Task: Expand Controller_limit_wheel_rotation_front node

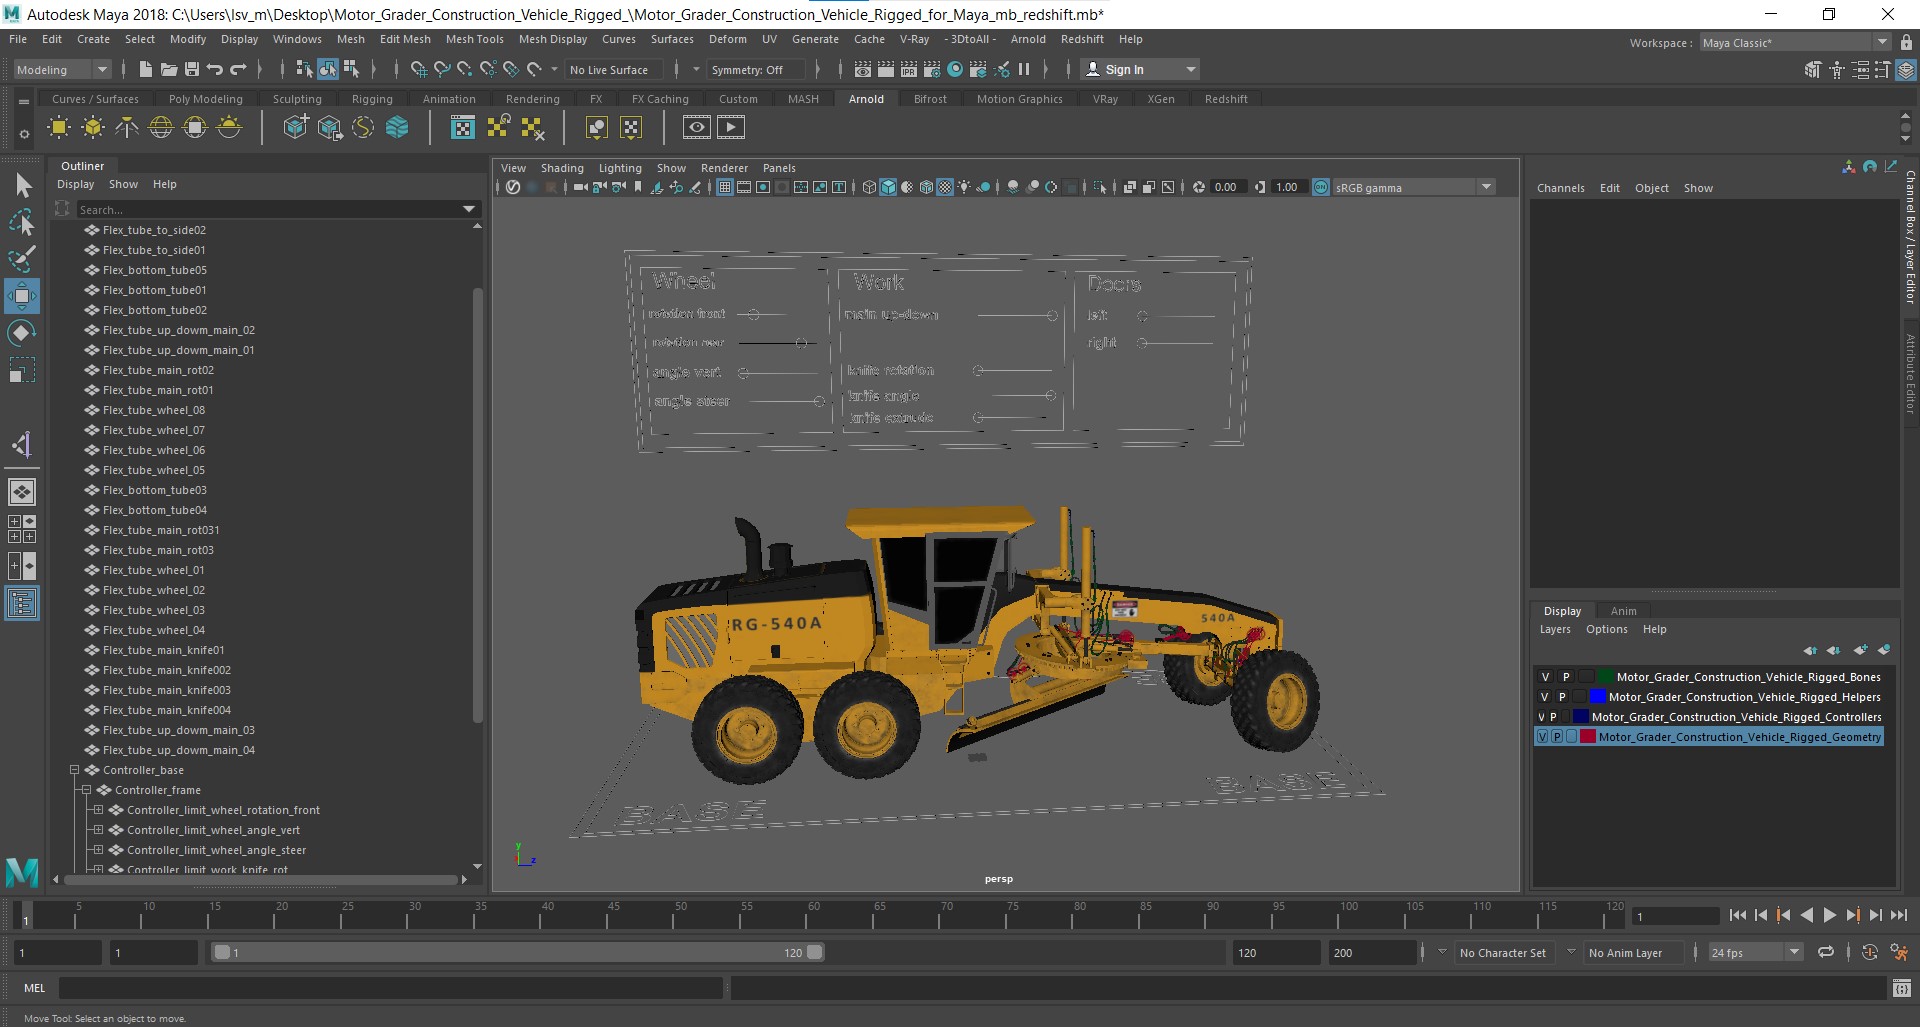Action: 98,810
